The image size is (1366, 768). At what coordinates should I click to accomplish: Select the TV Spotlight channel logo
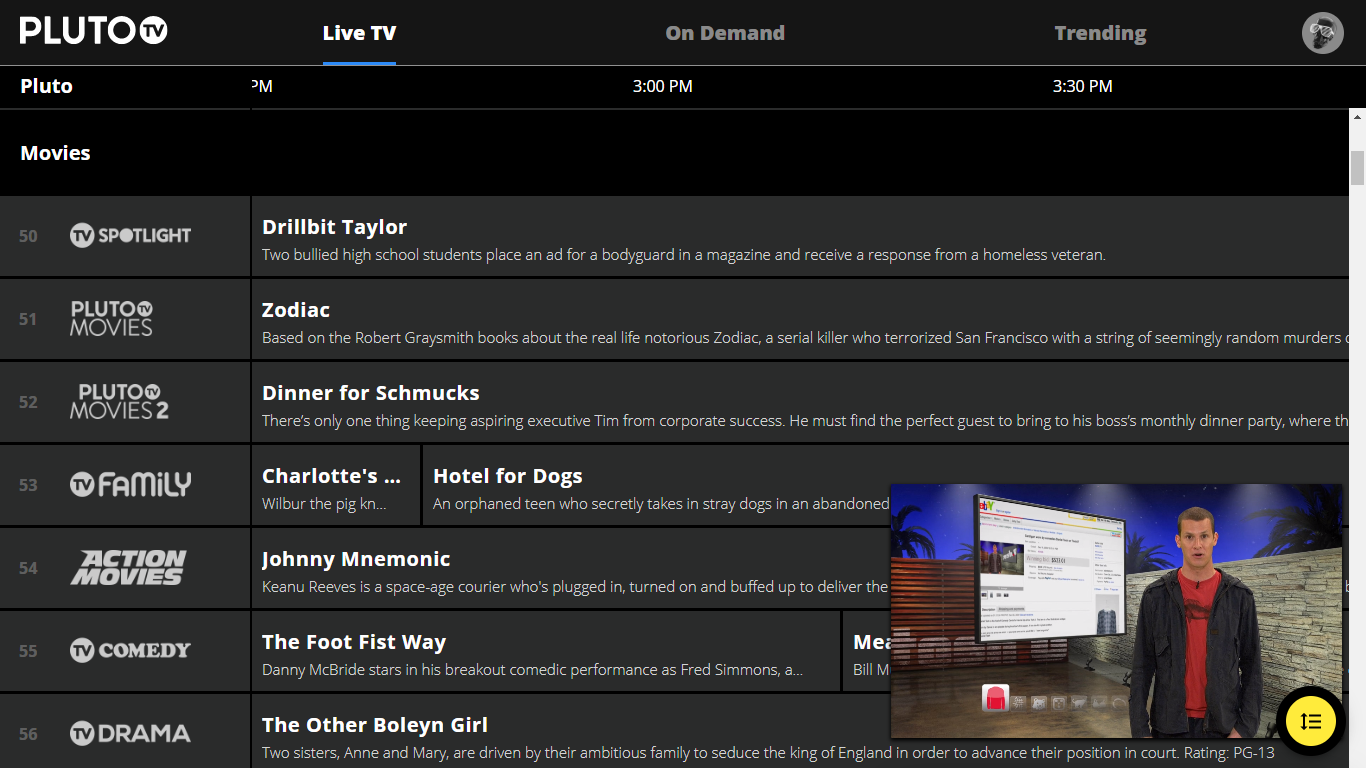pyautogui.click(x=130, y=236)
